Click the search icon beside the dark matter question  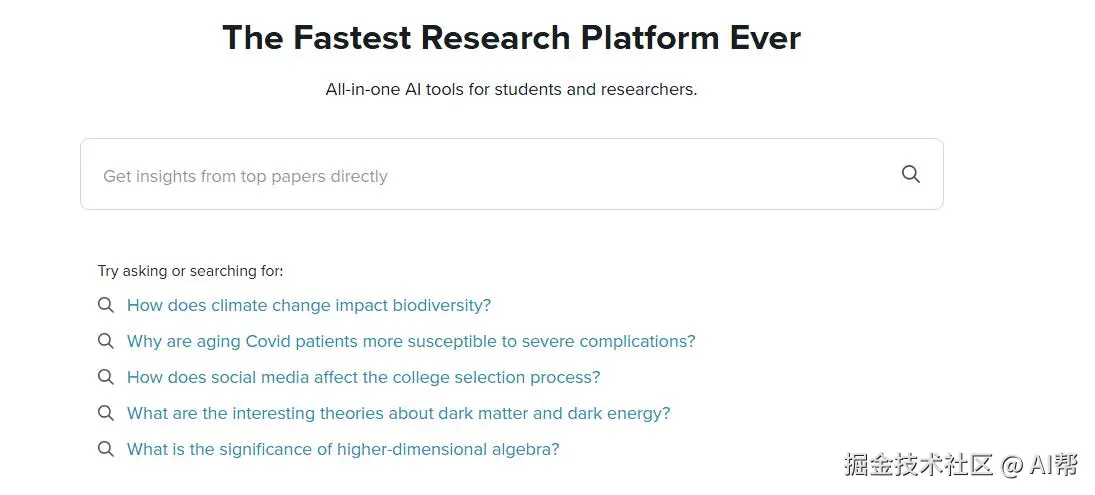(105, 413)
